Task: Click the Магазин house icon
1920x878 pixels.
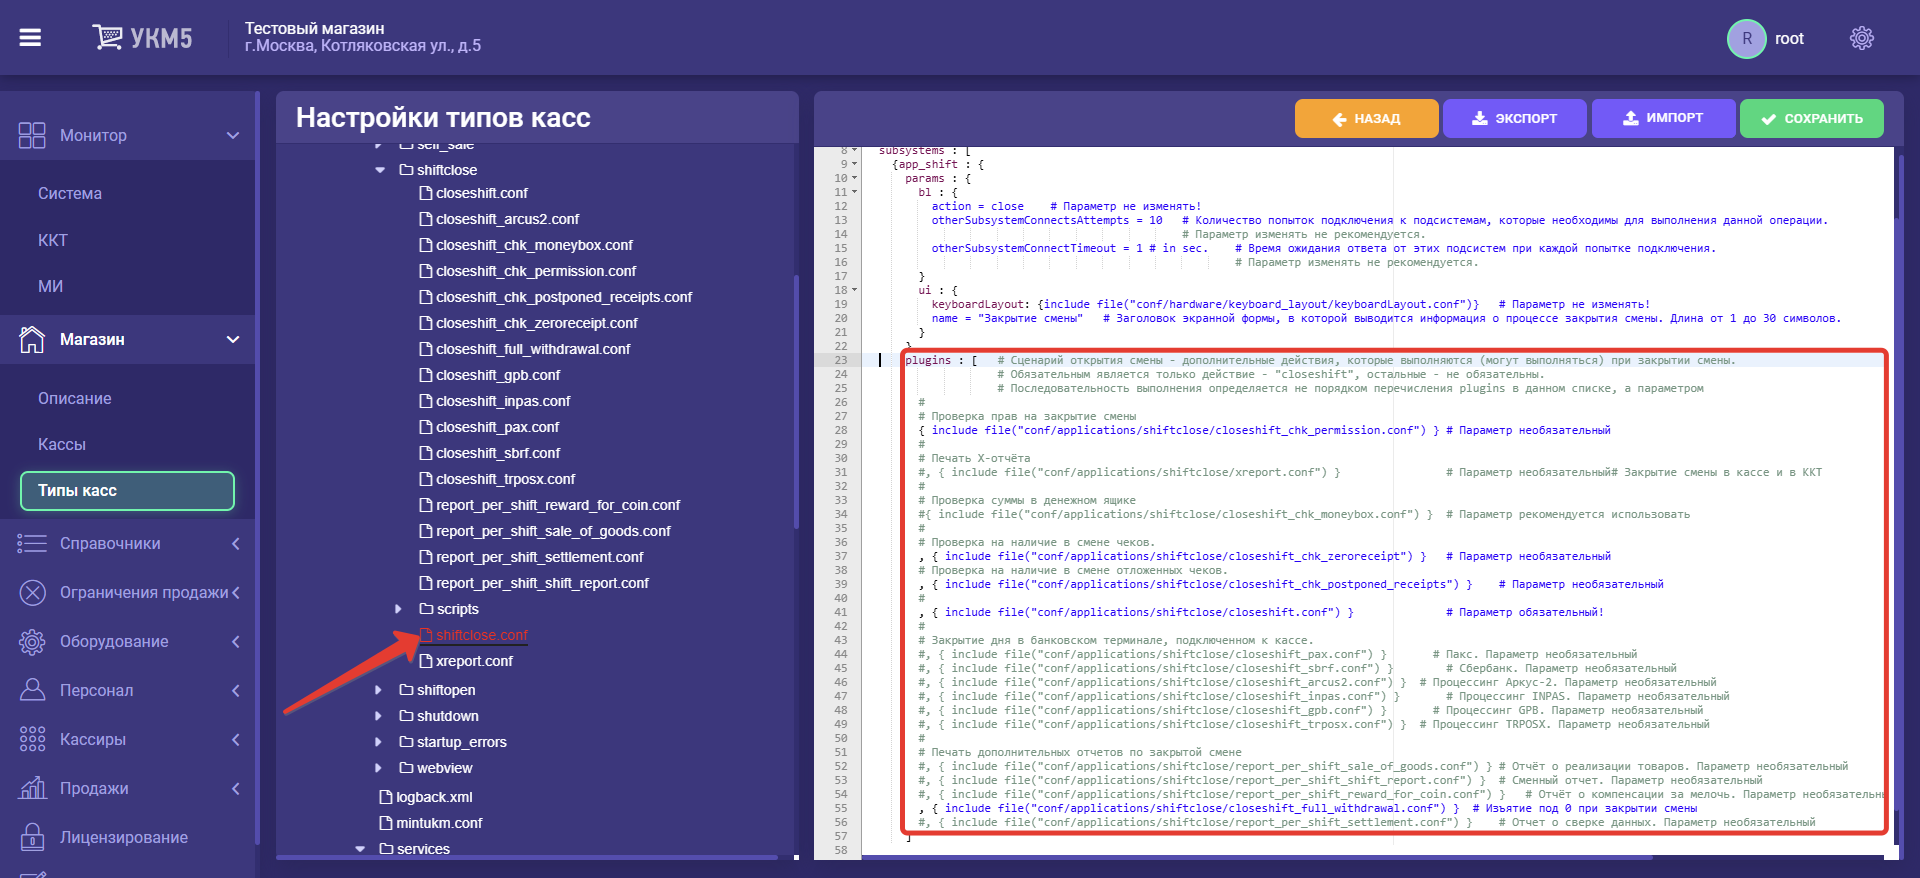Action: click(x=32, y=339)
